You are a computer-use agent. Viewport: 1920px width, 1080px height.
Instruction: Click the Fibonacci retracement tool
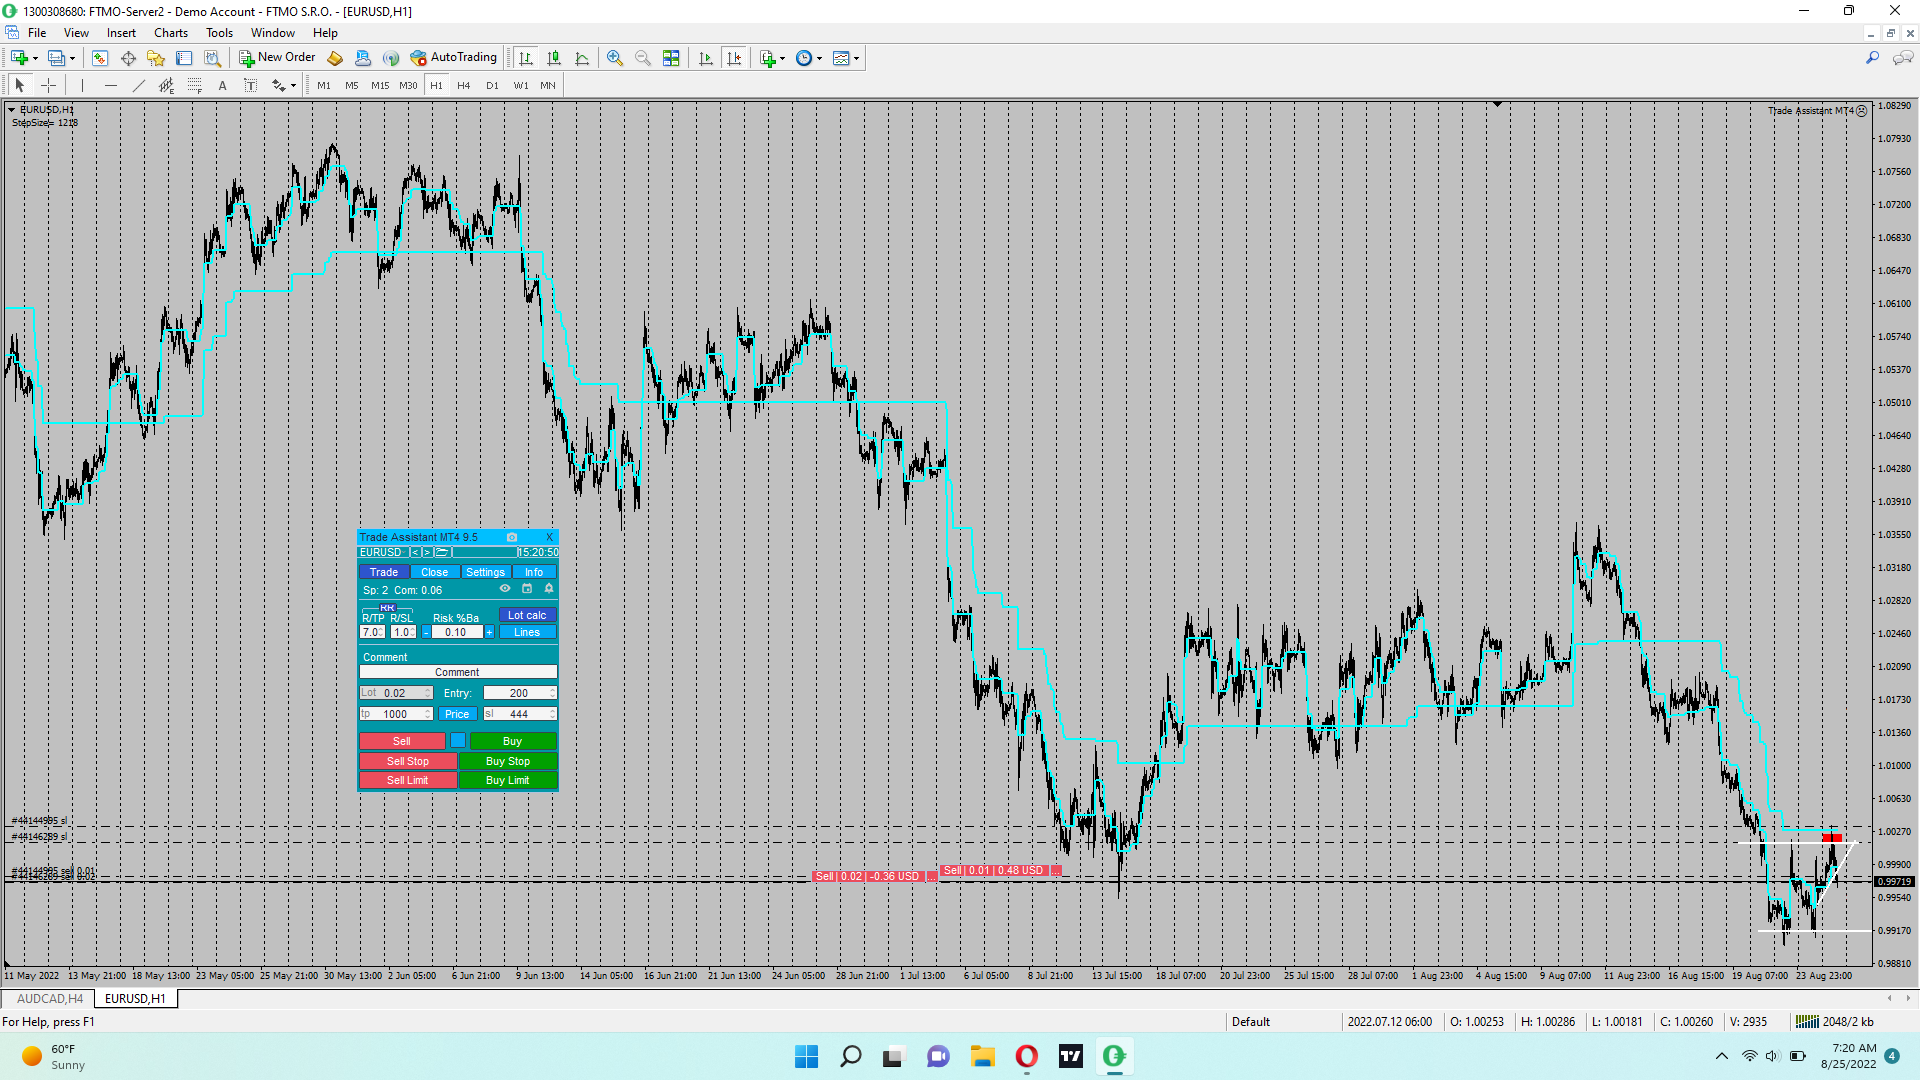point(195,86)
